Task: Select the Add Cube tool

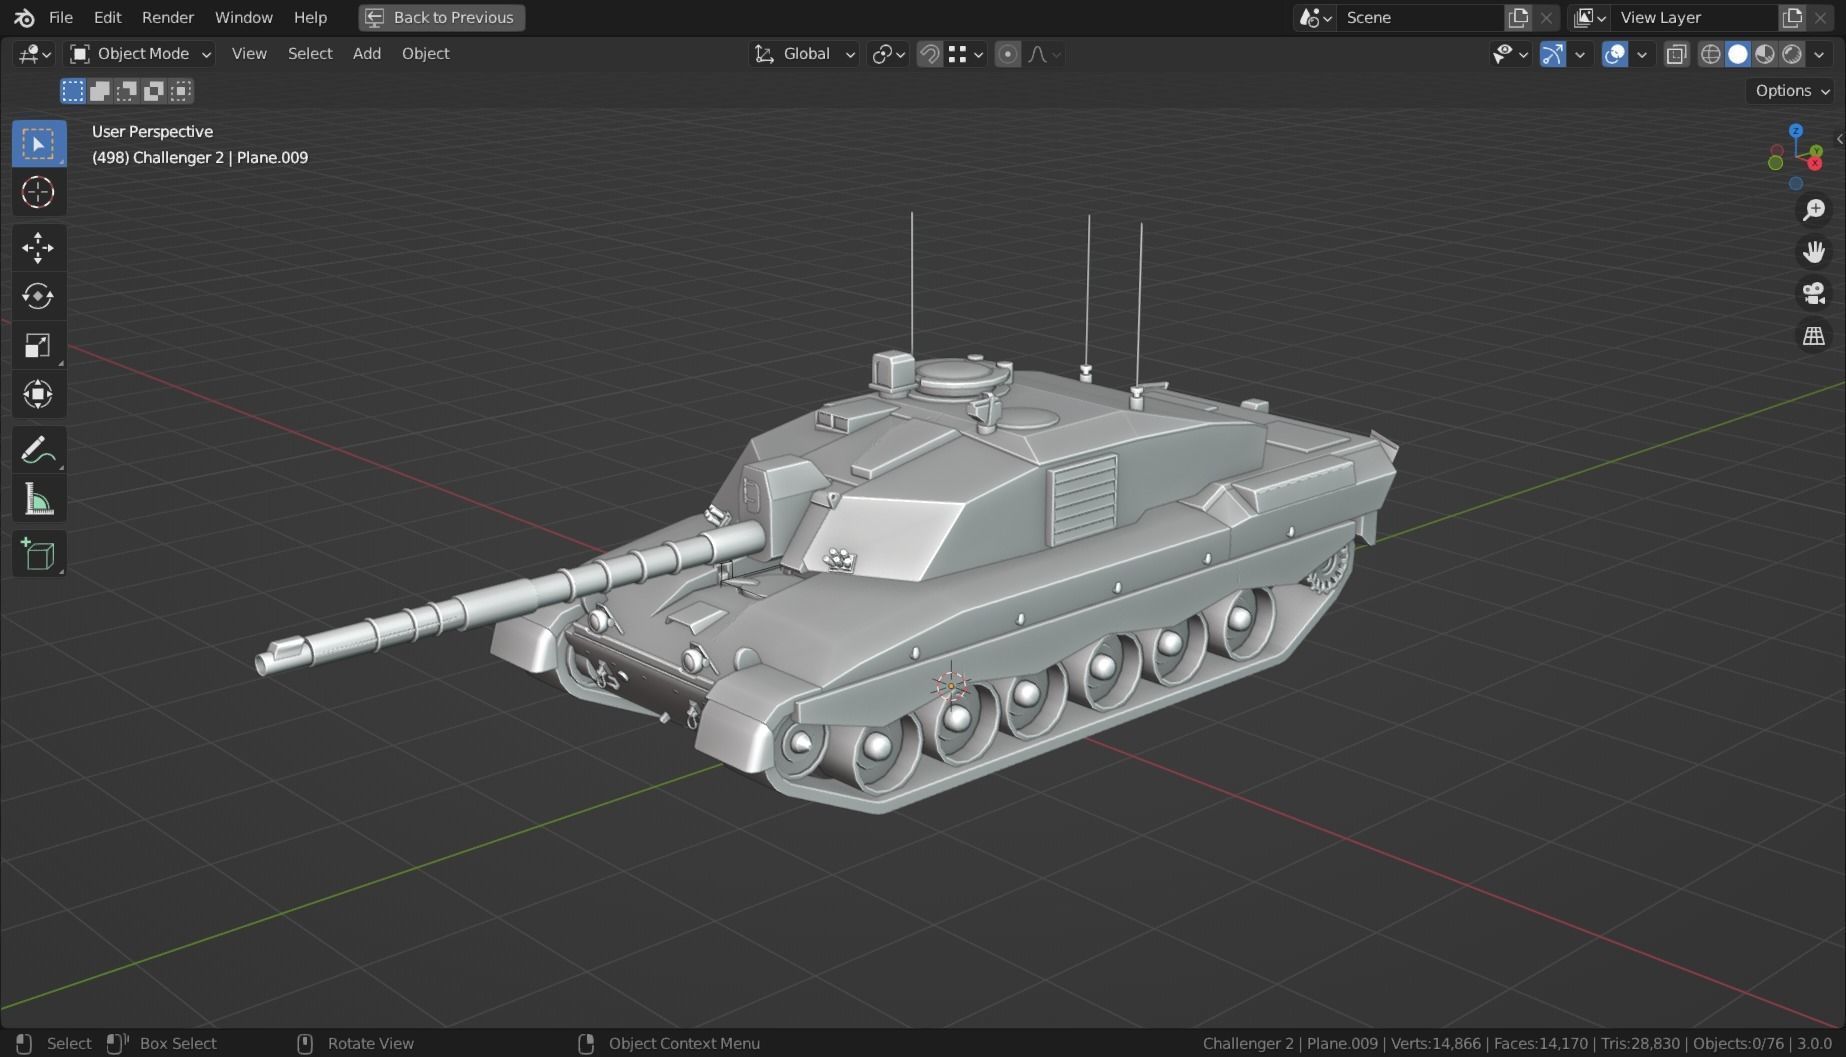Action: point(38,554)
